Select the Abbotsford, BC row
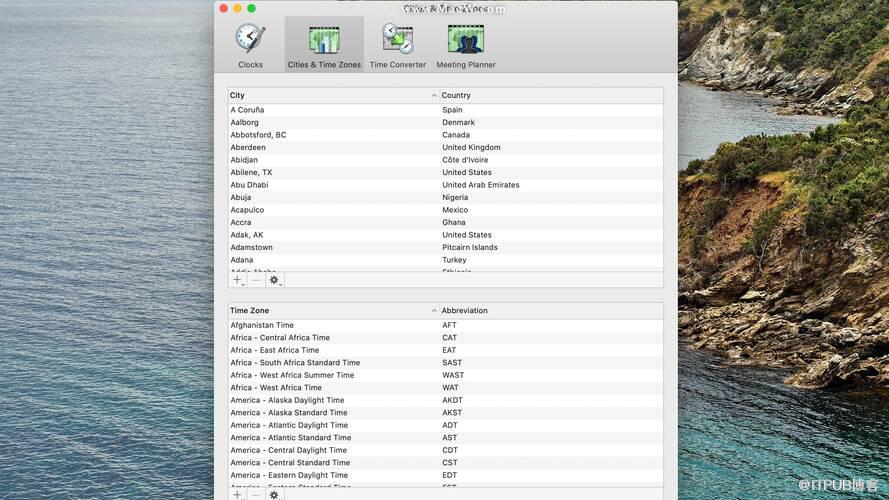Viewport: 889px width, 500px height. [446, 135]
